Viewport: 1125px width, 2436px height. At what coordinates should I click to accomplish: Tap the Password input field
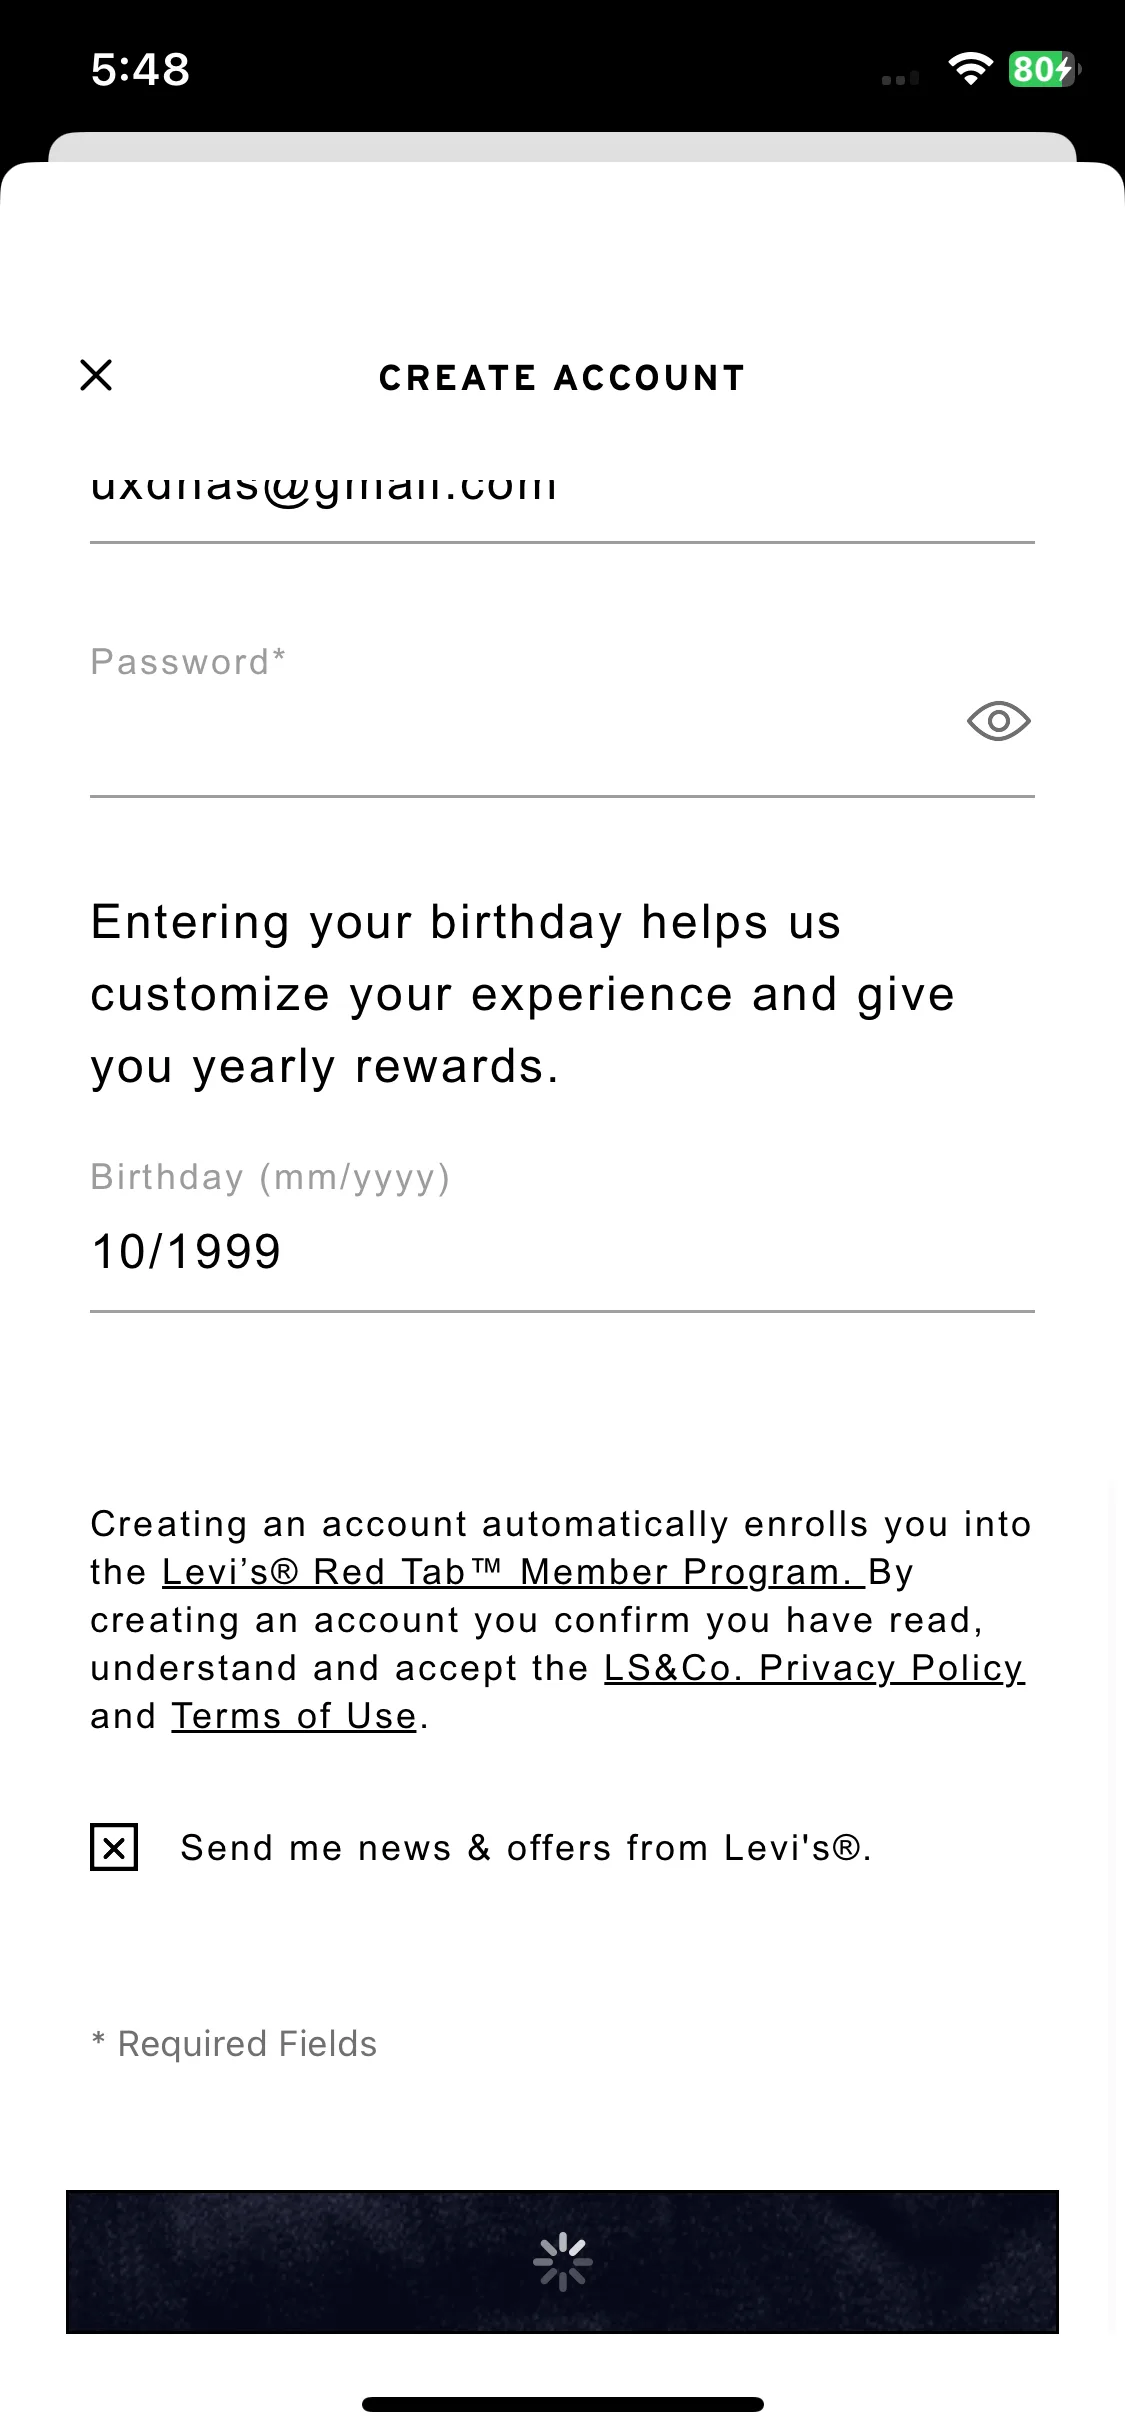pos(520,723)
